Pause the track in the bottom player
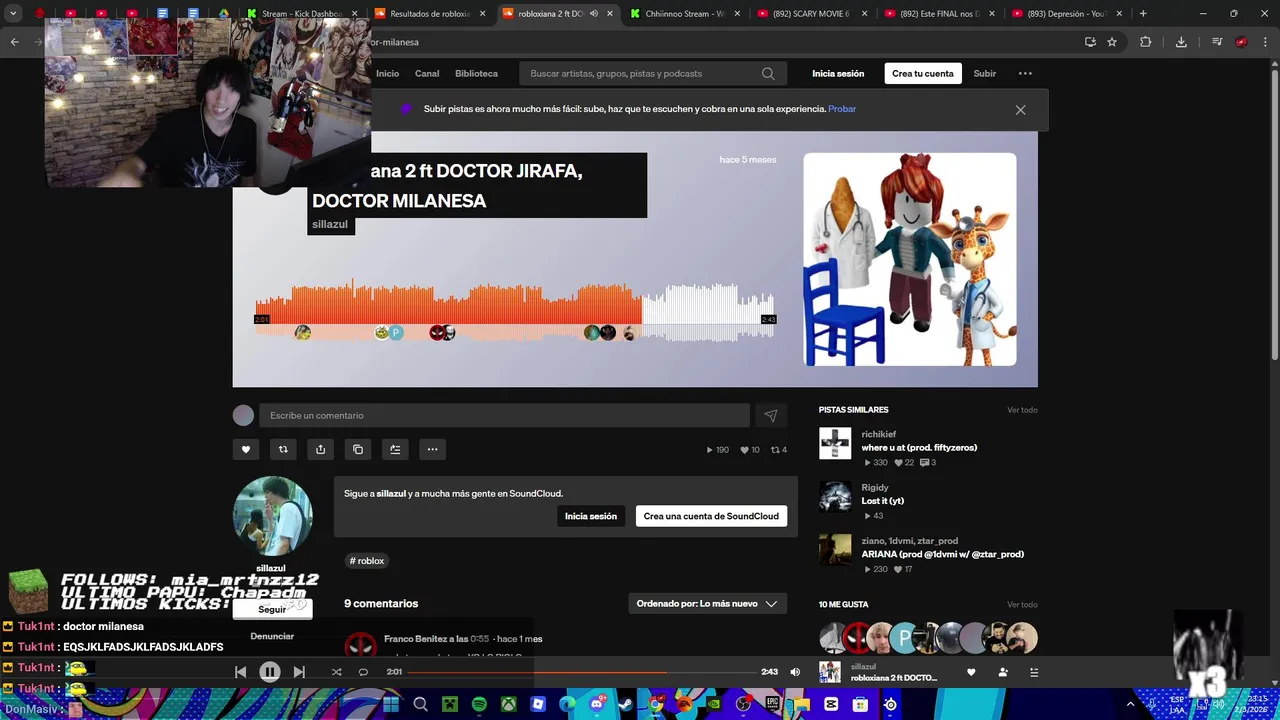Viewport: 1280px width, 720px height. 270,672
